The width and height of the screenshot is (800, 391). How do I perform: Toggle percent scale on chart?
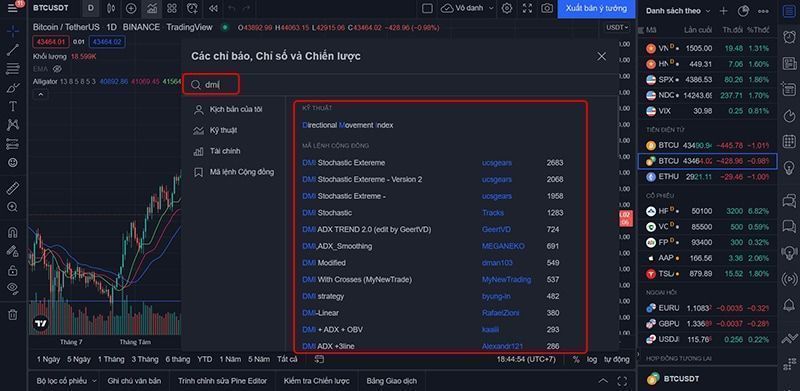(x=576, y=359)
